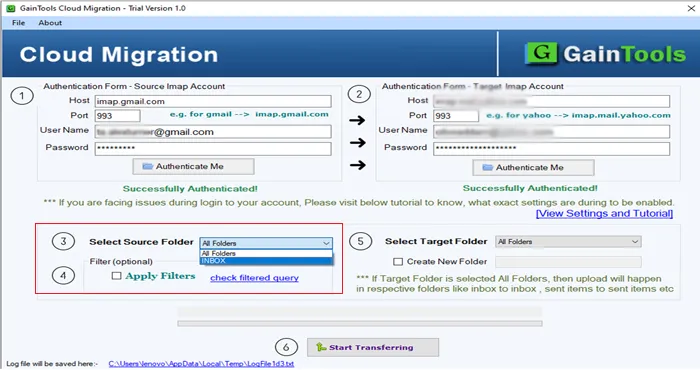The image size is (700, 370).
Task: Open the log file path link
Action: click(201, 364)
